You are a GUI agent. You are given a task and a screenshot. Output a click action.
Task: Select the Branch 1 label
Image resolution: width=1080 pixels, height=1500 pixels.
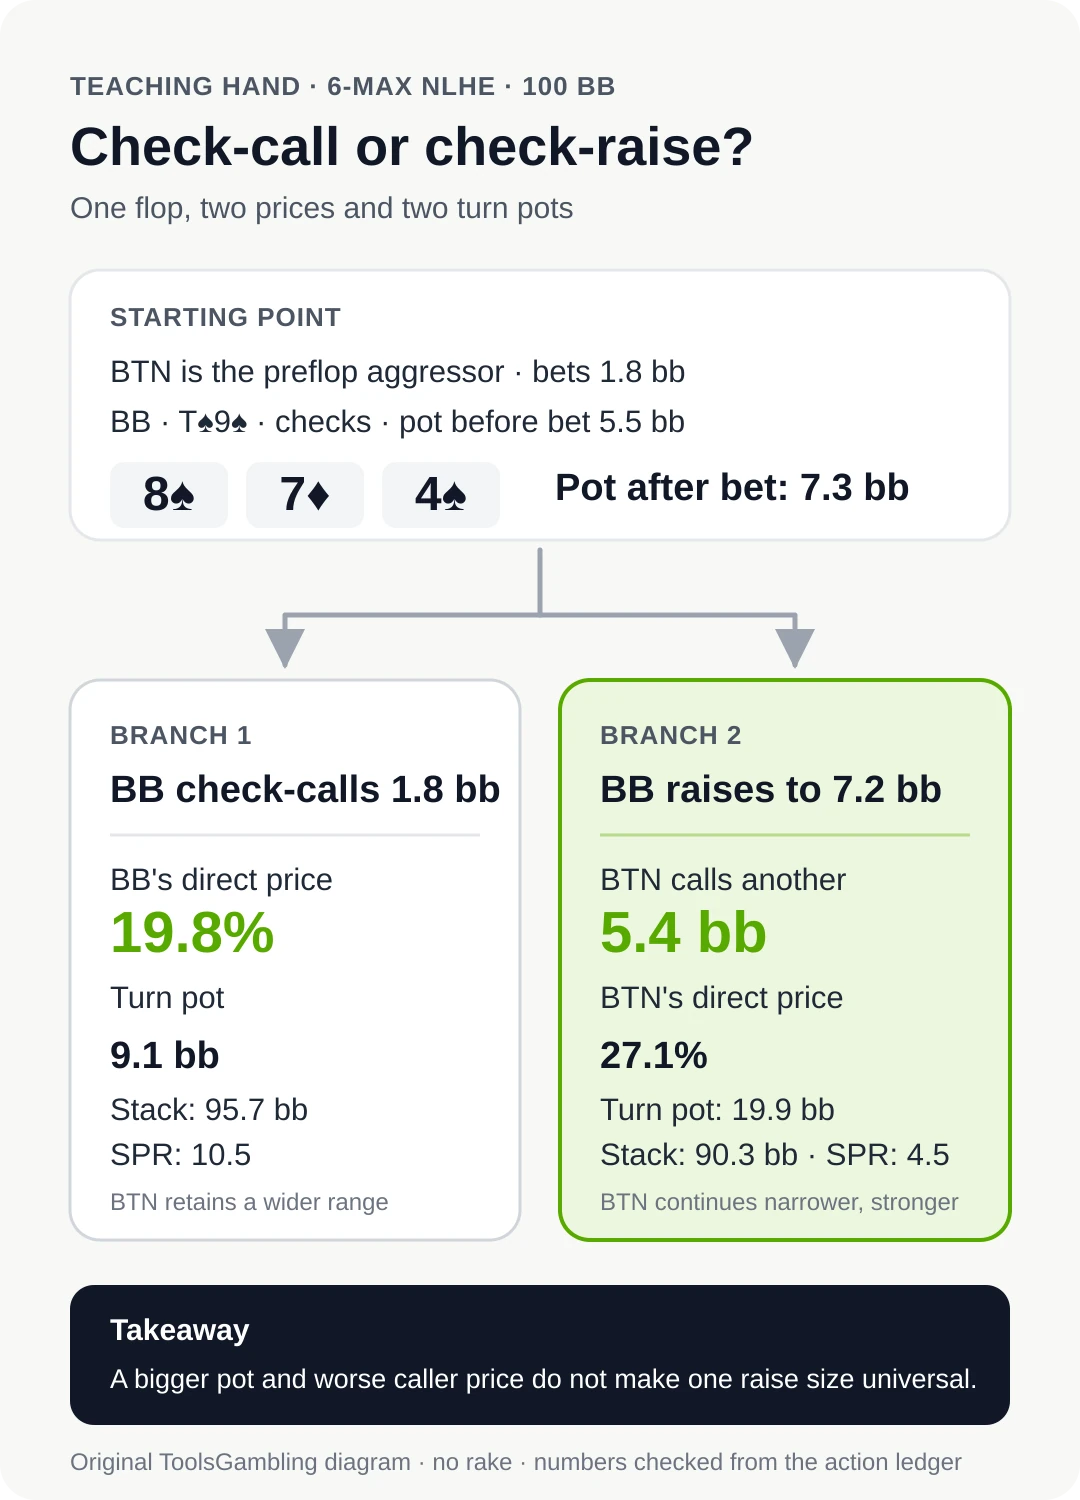pyautogui.click(x=181, y=735)
